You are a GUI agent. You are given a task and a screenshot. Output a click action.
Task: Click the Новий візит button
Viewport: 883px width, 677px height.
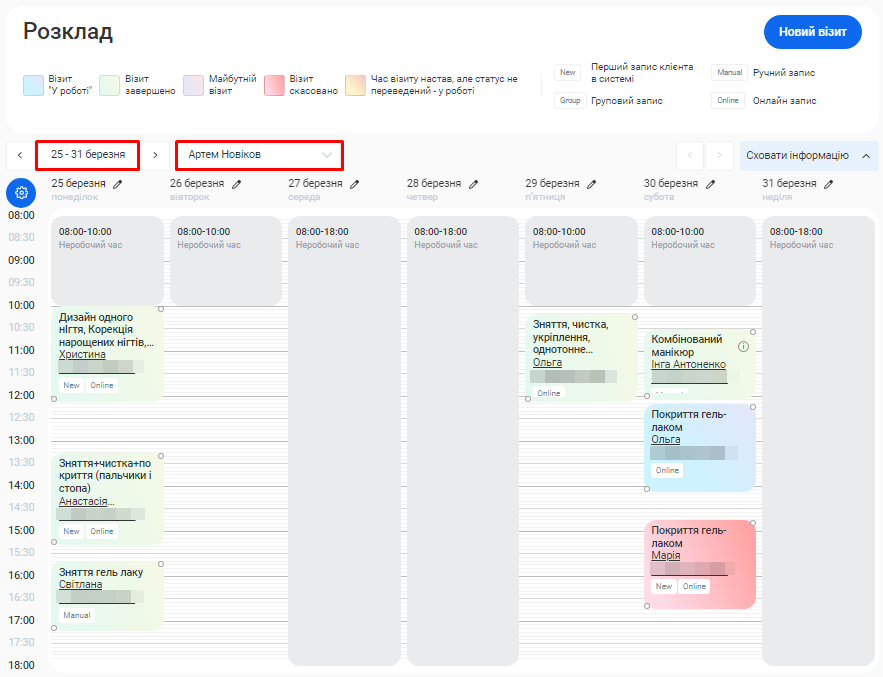812,32
